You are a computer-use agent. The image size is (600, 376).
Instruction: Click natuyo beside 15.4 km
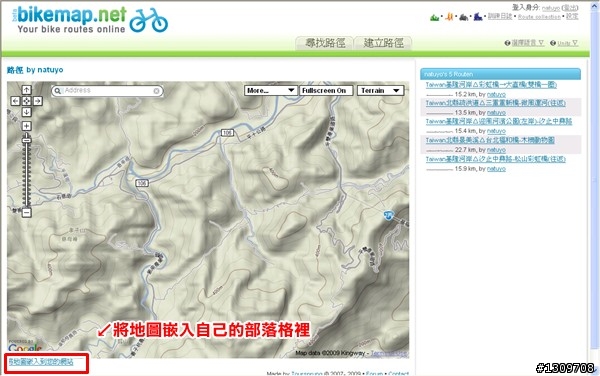[496, 131]
